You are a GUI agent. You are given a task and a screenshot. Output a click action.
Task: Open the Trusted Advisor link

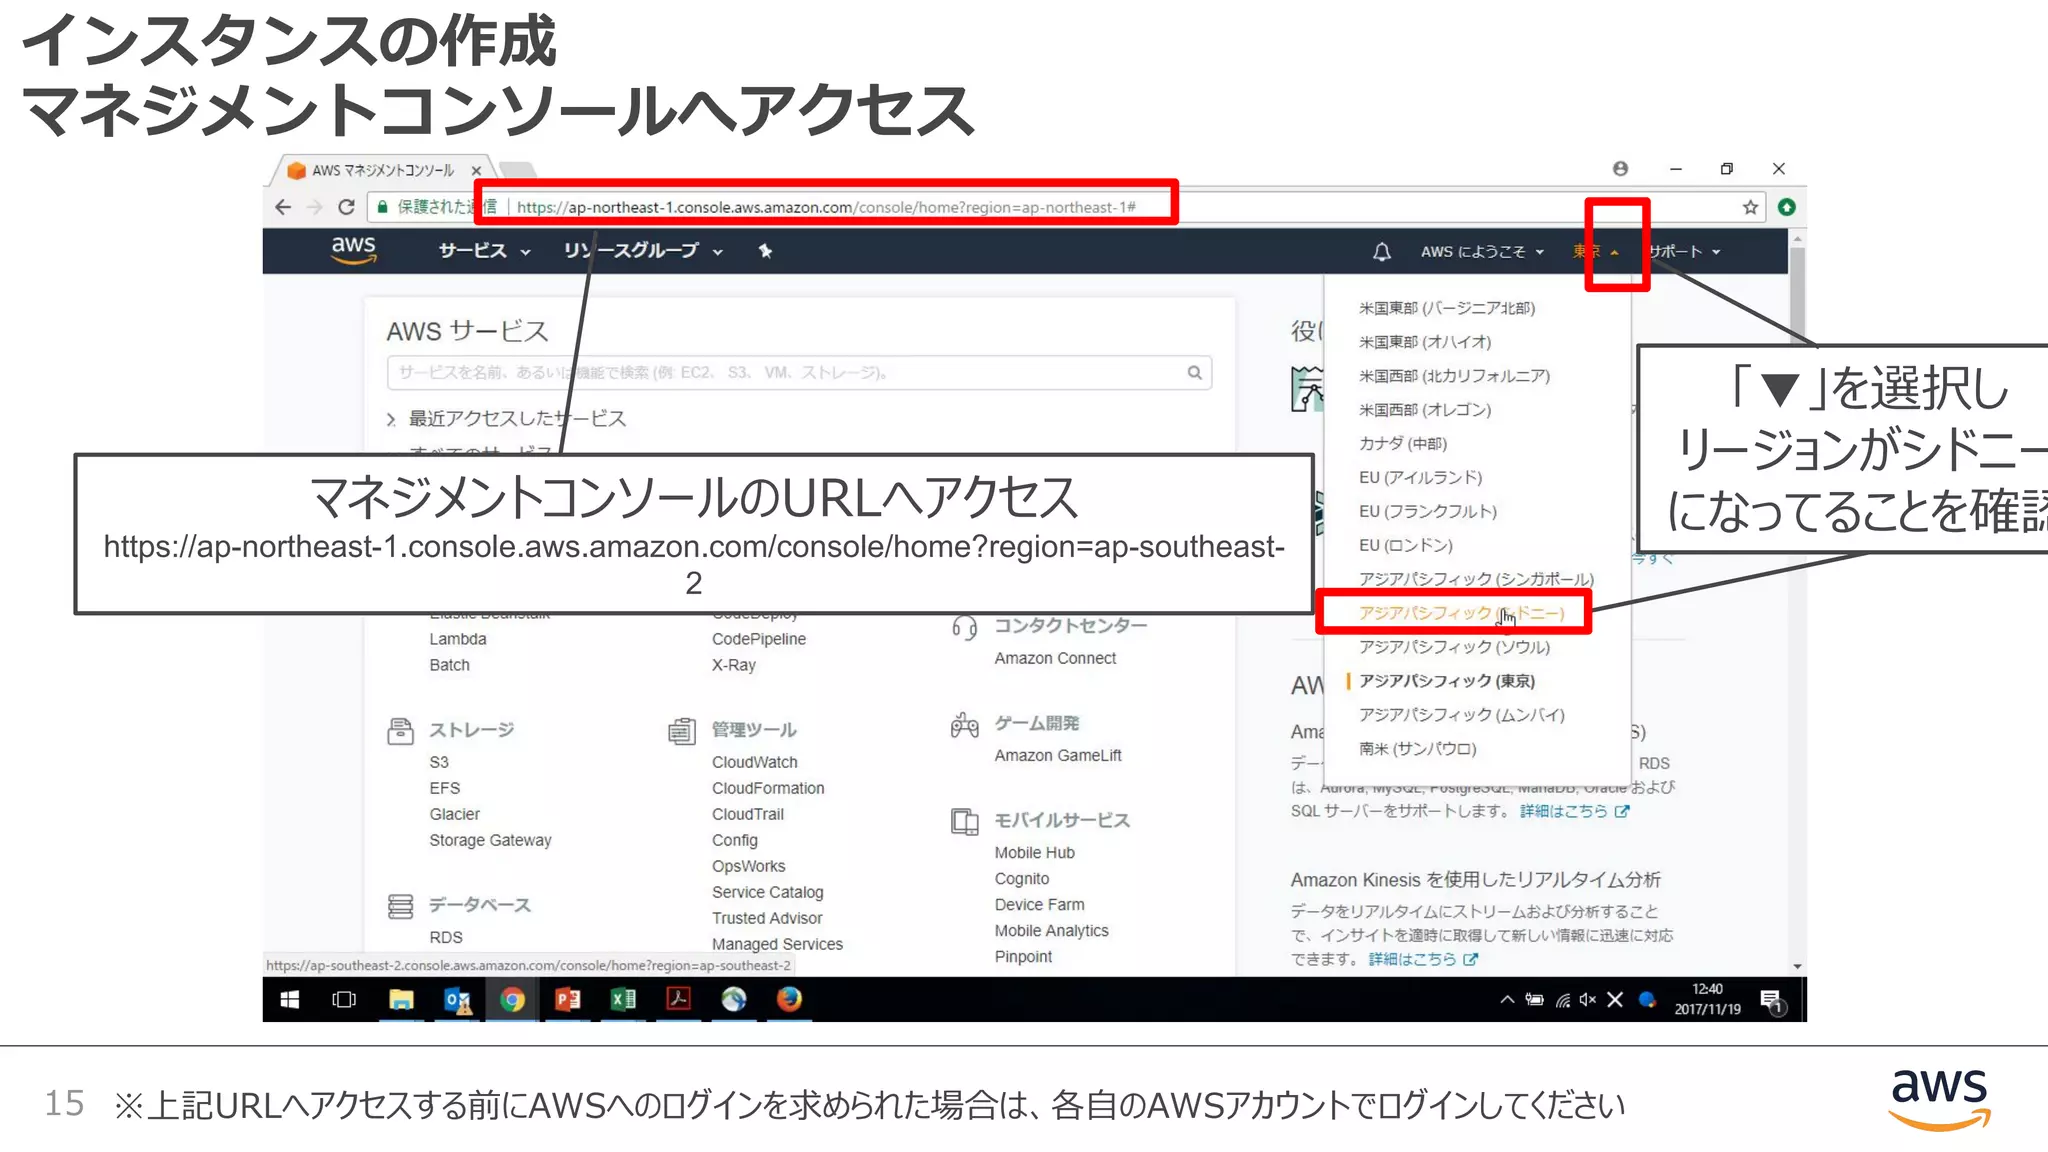click(x=767, y=918)
